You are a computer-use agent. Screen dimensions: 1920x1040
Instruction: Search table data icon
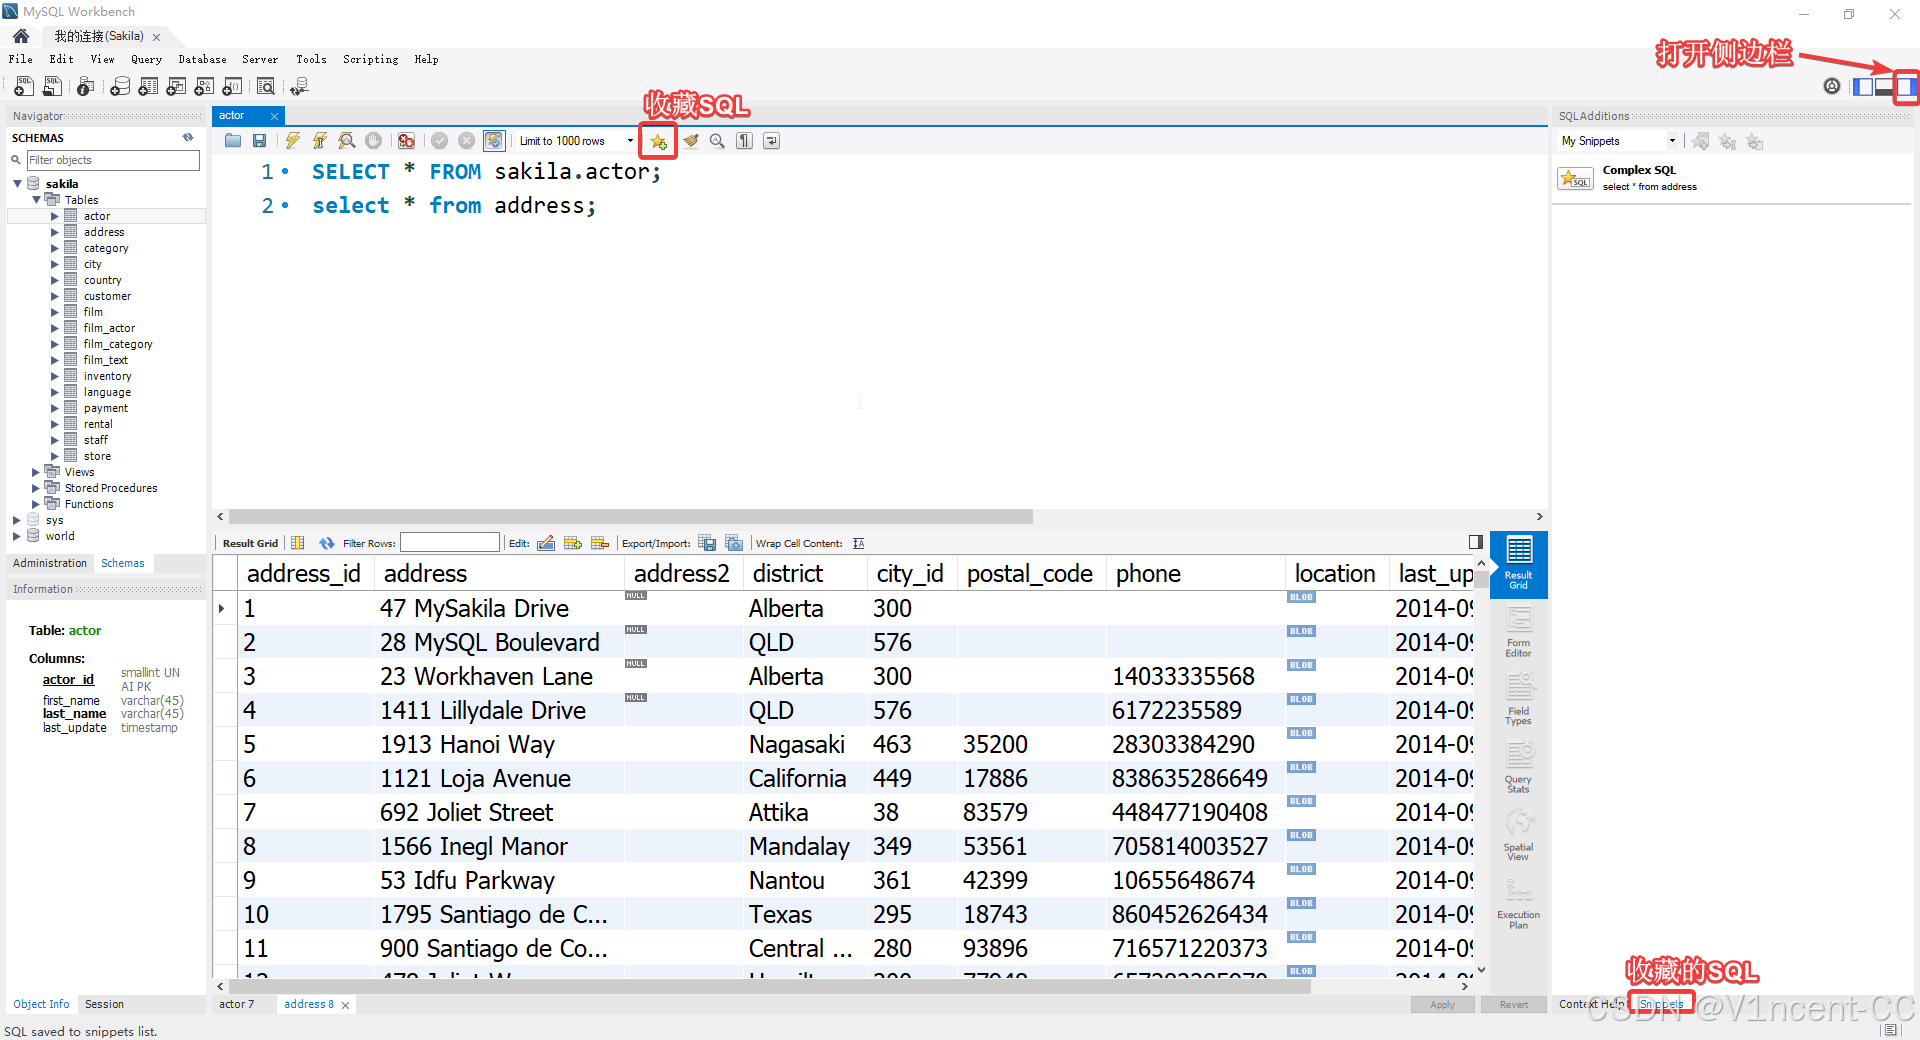click(x=266, y=87)
